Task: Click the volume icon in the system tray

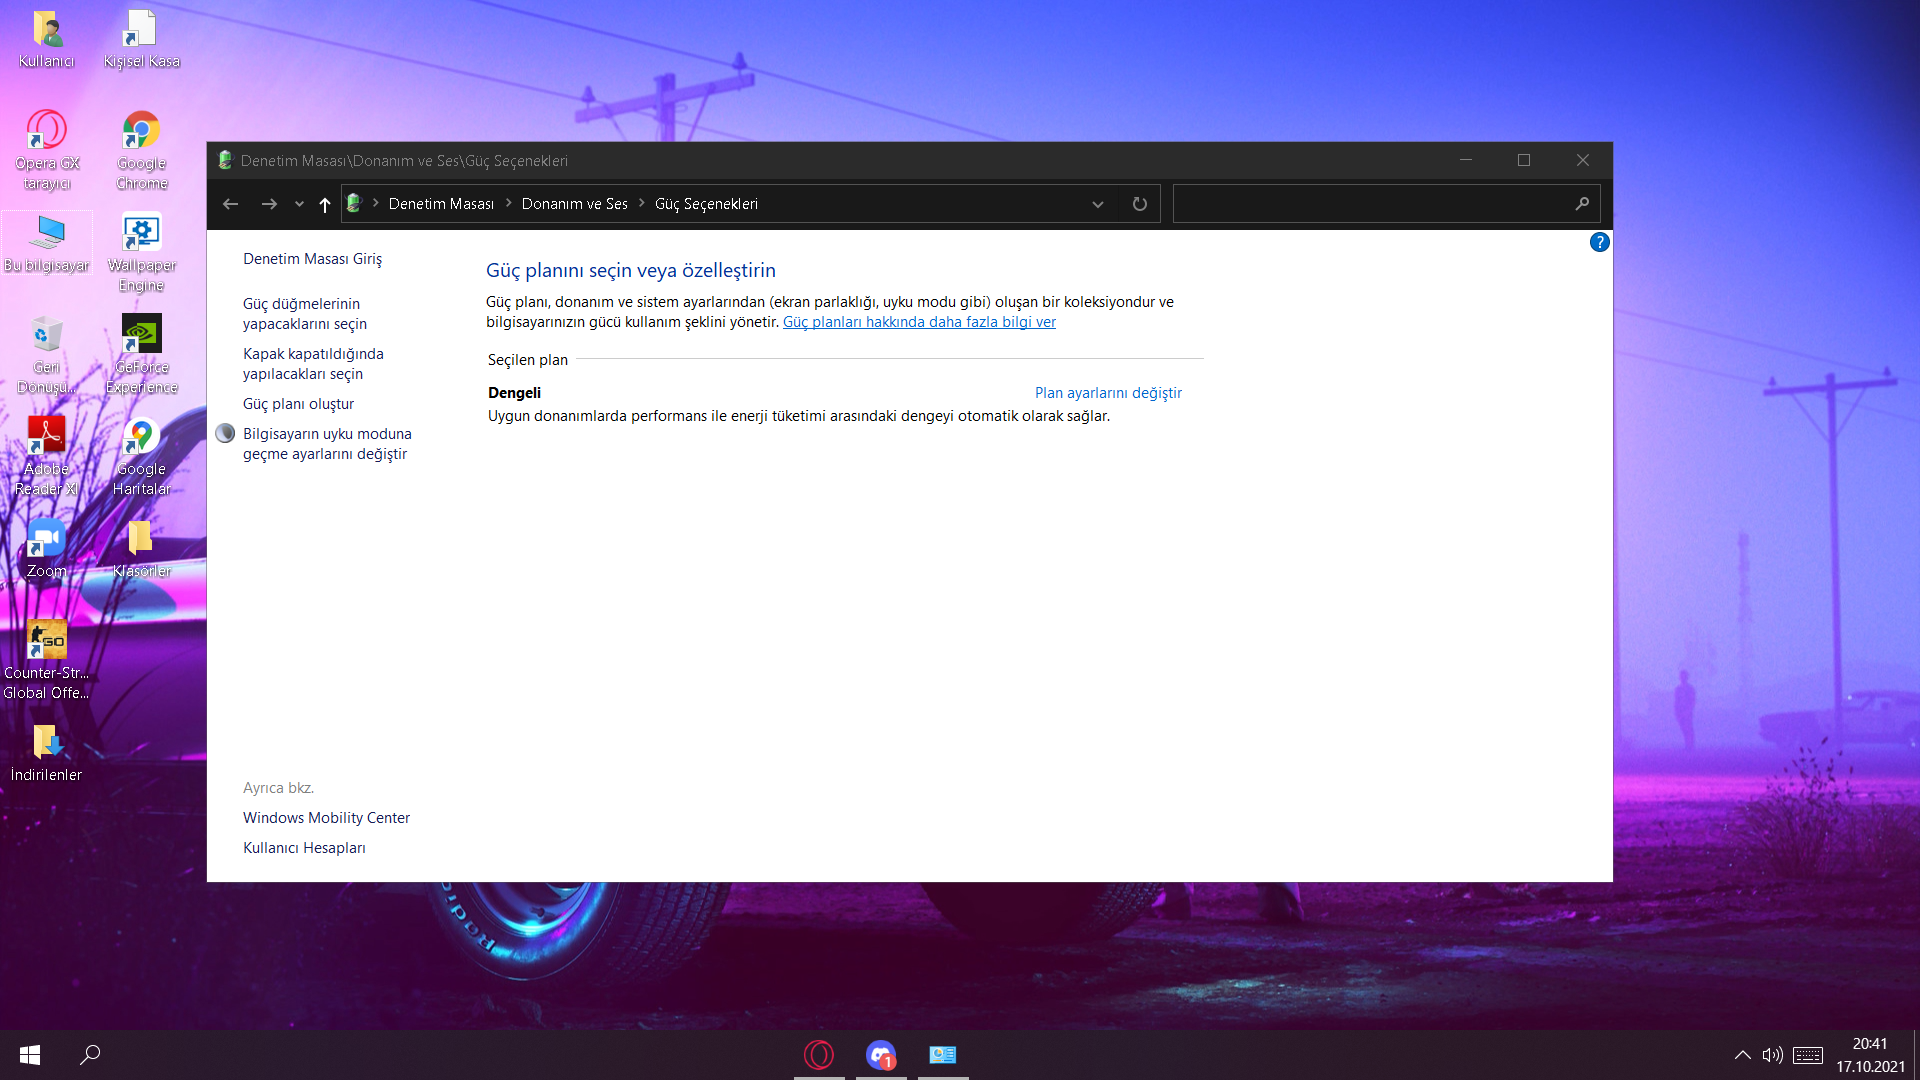Action: click(1772, 1055)
